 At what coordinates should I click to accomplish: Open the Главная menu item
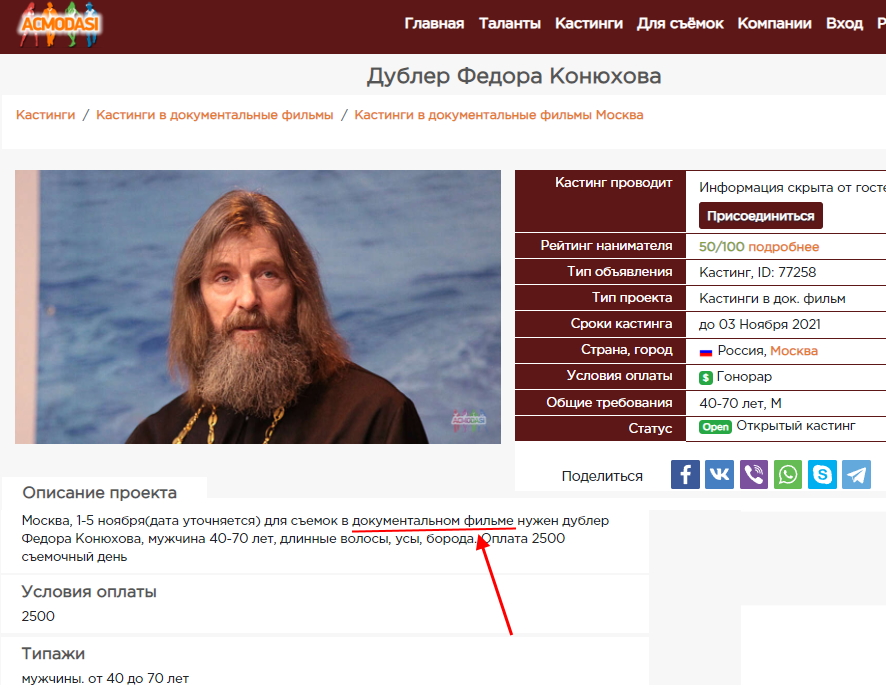(x=434, y=24)
